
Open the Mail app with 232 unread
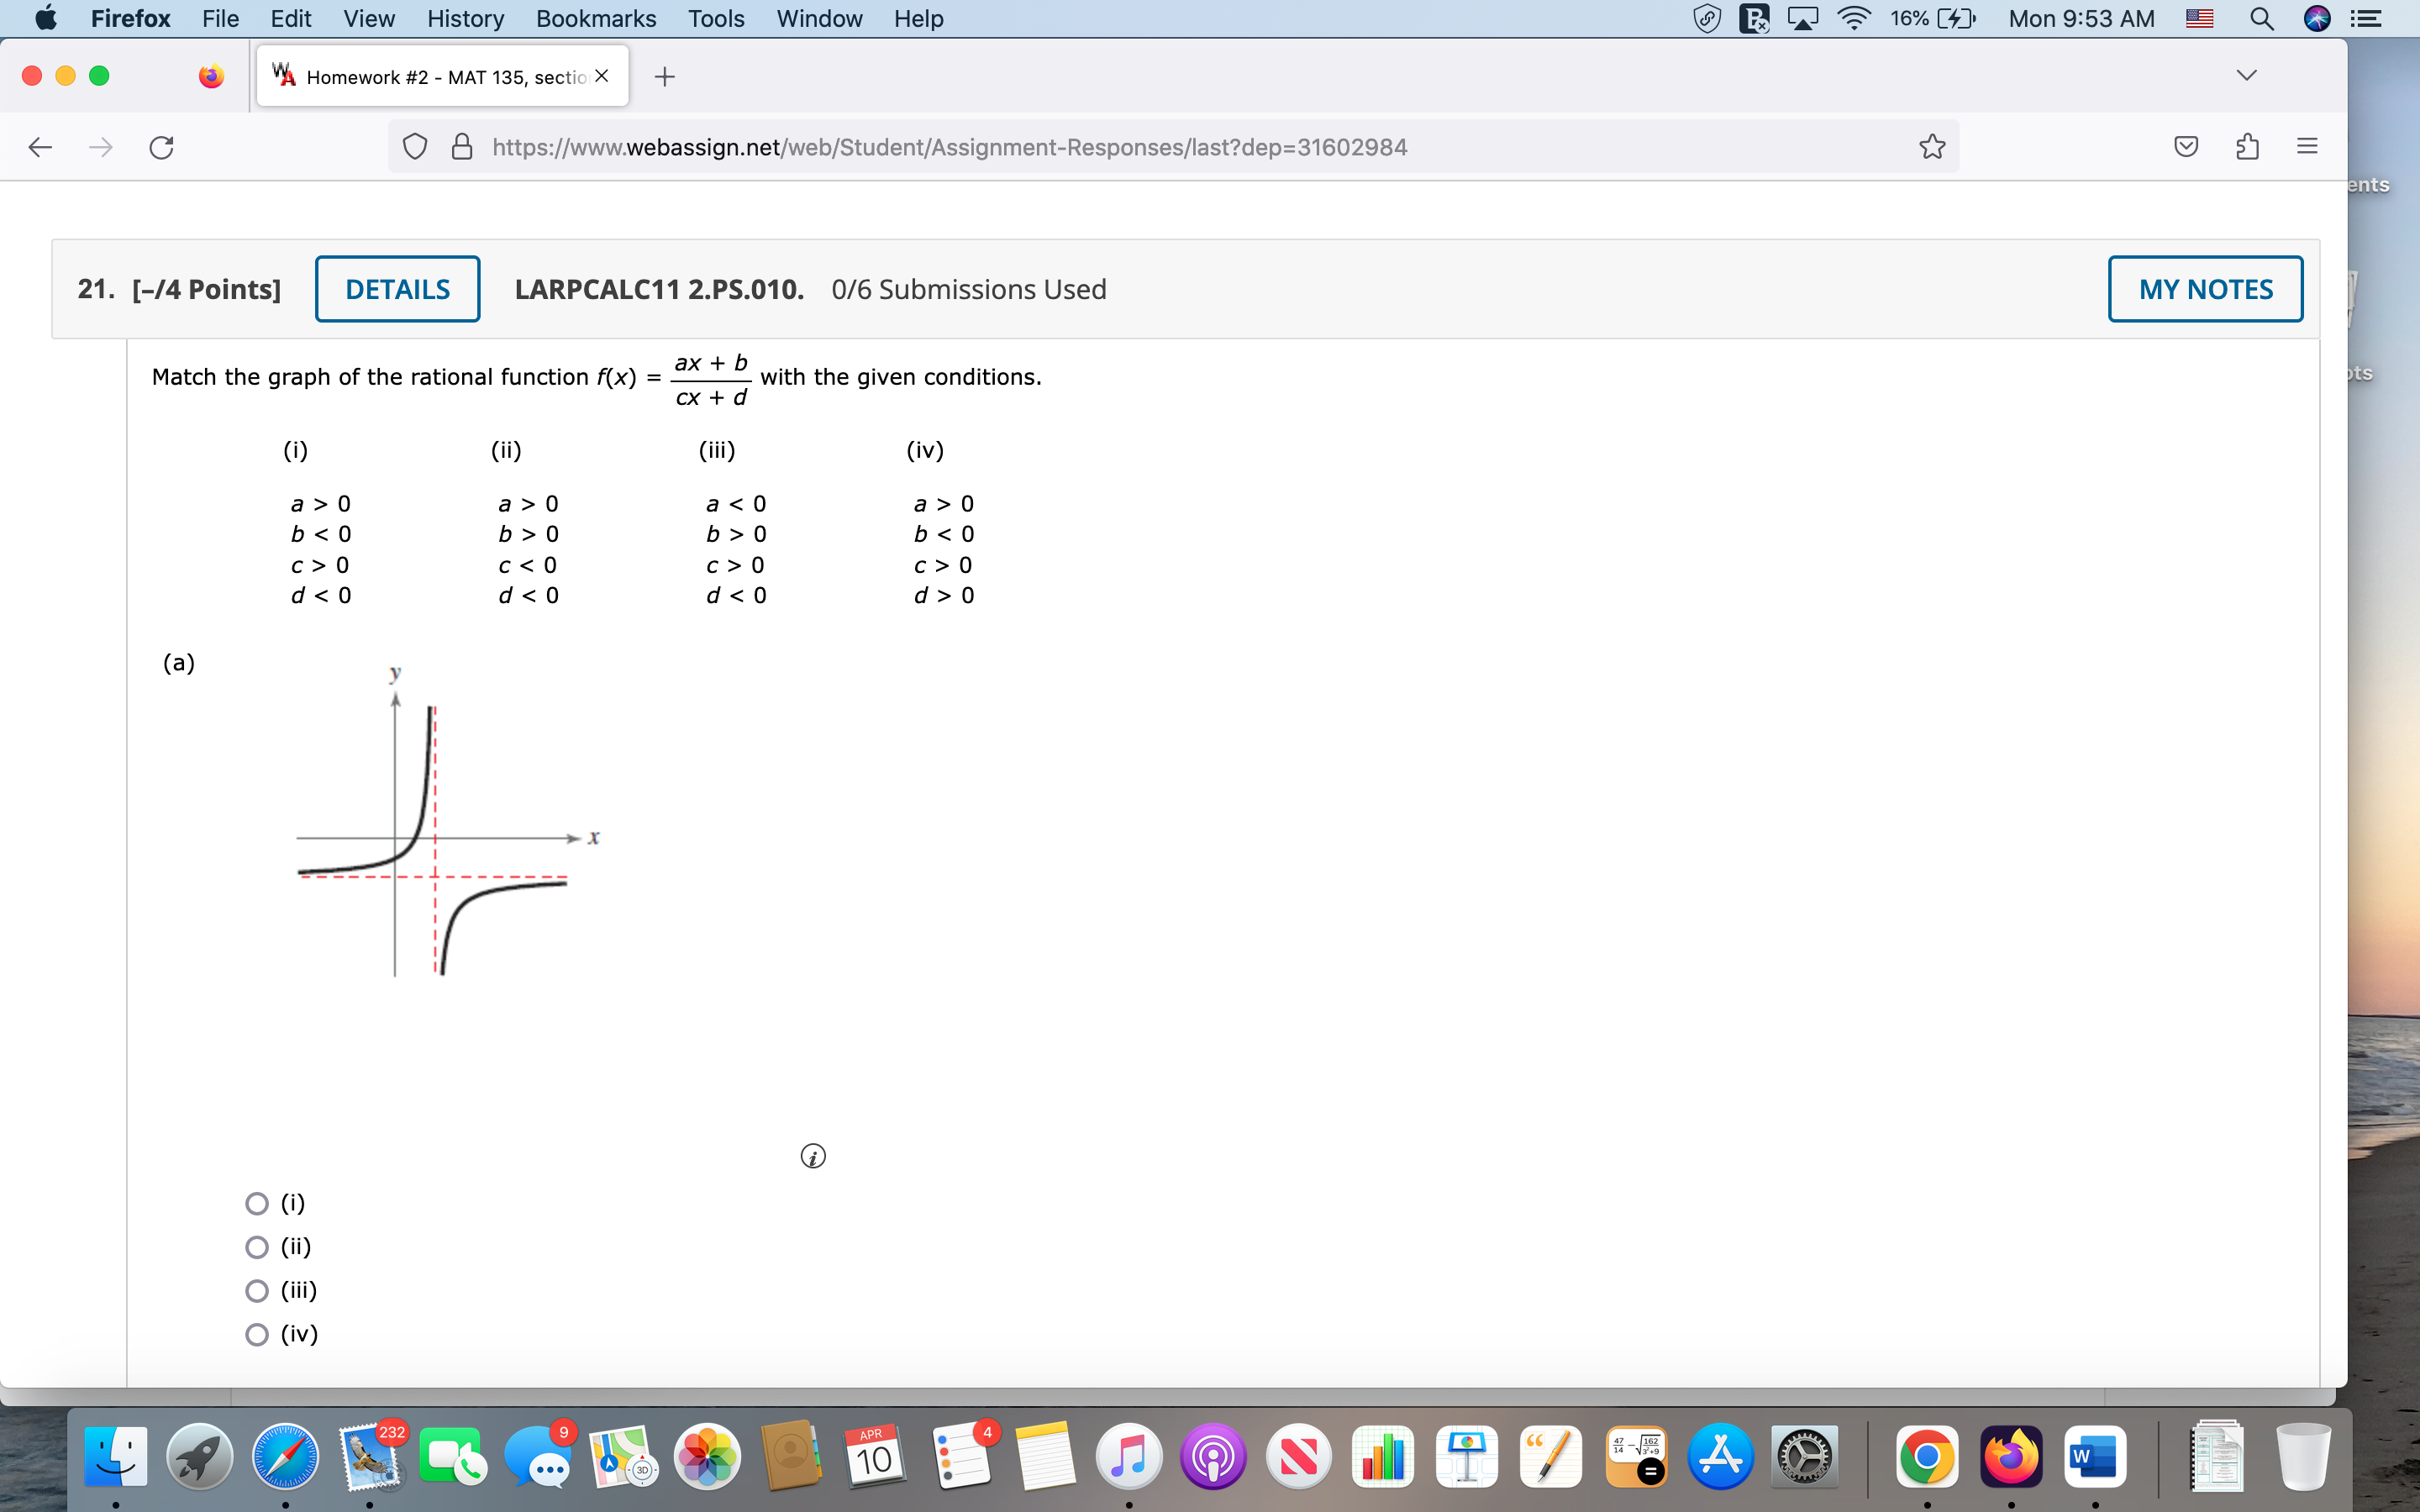368,1457
